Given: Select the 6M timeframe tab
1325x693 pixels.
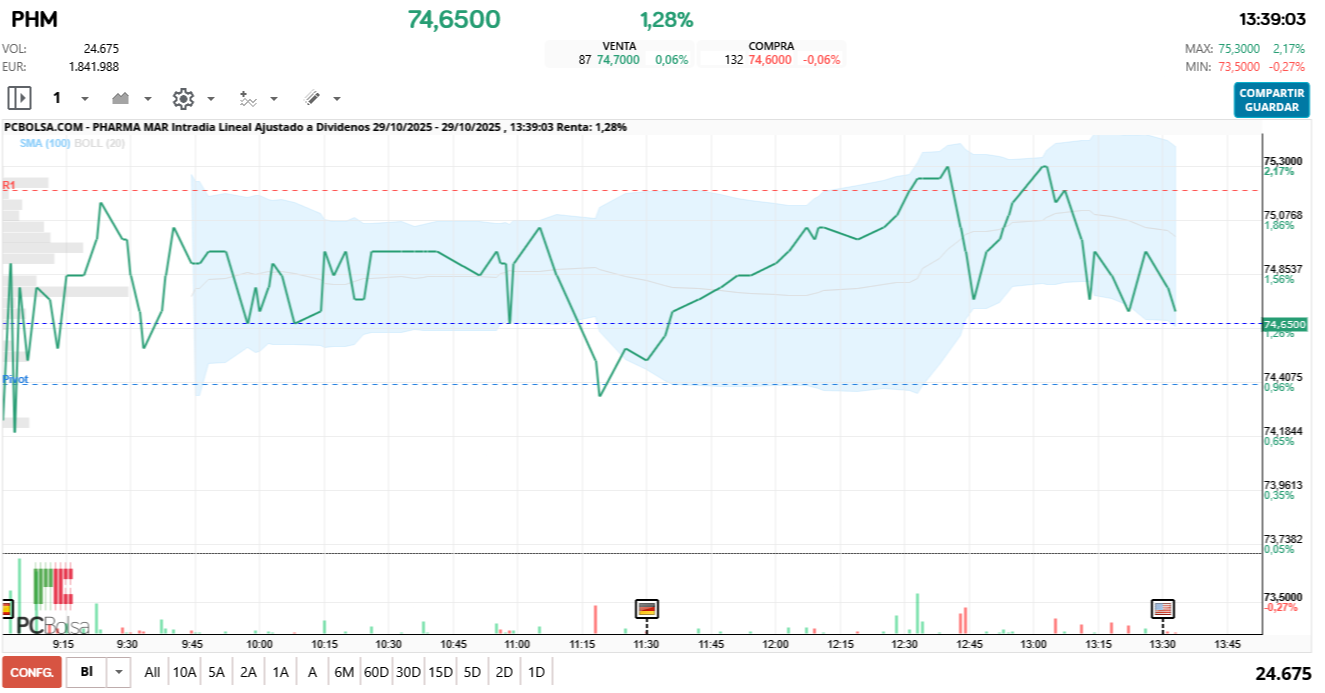Looking at the screenshot, I should tap(344, 672).
